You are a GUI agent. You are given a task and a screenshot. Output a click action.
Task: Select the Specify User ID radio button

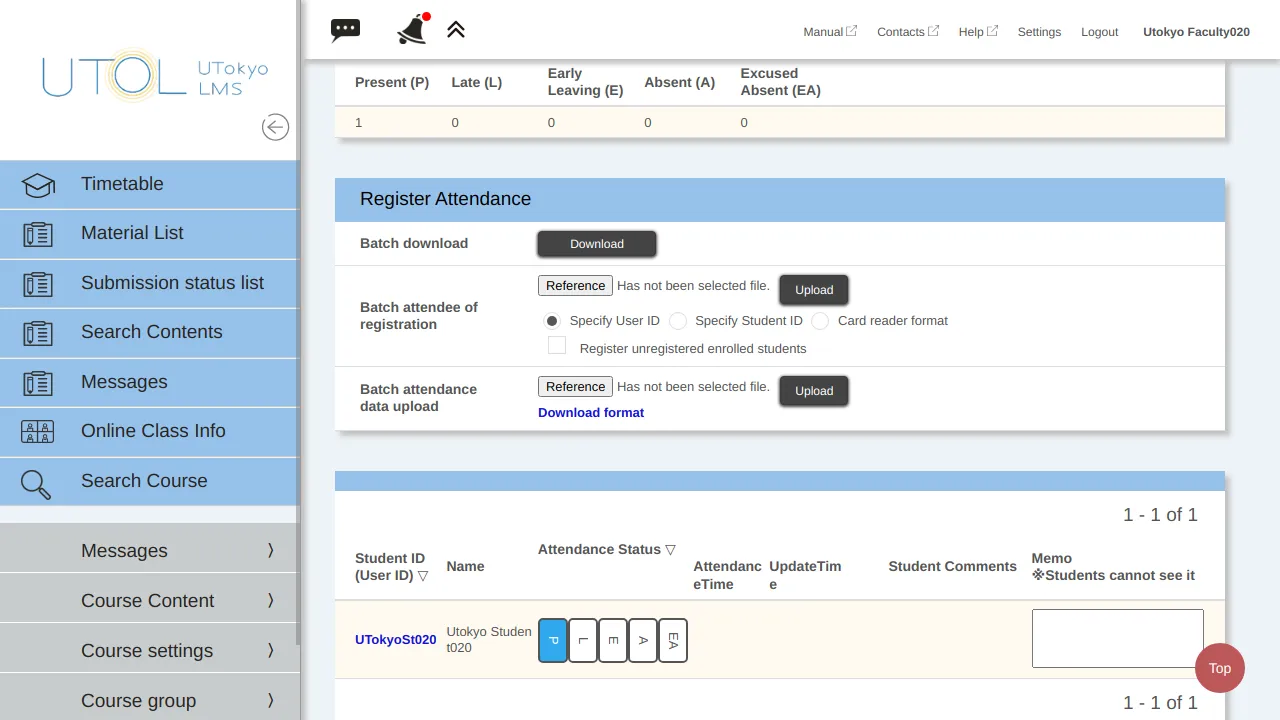pyautogui.click(x=551, y=321)
